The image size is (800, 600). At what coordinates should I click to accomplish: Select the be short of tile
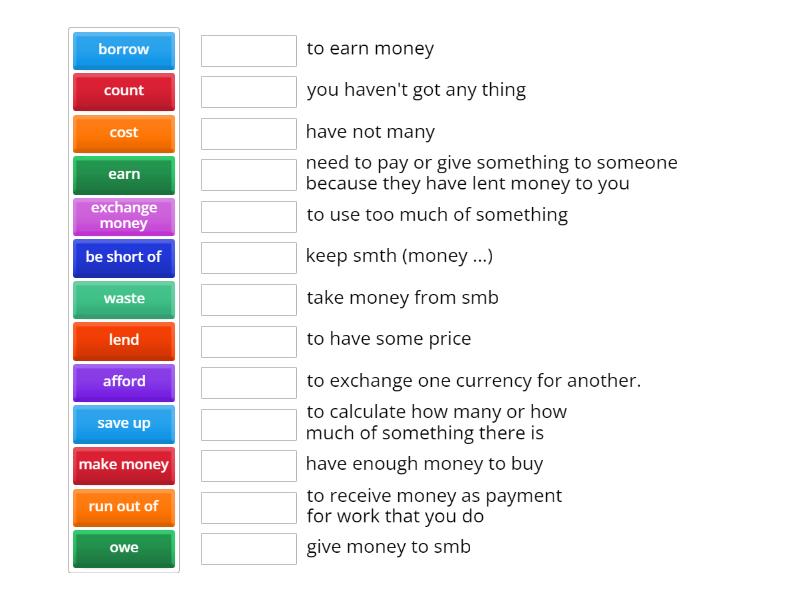[123, 257]
